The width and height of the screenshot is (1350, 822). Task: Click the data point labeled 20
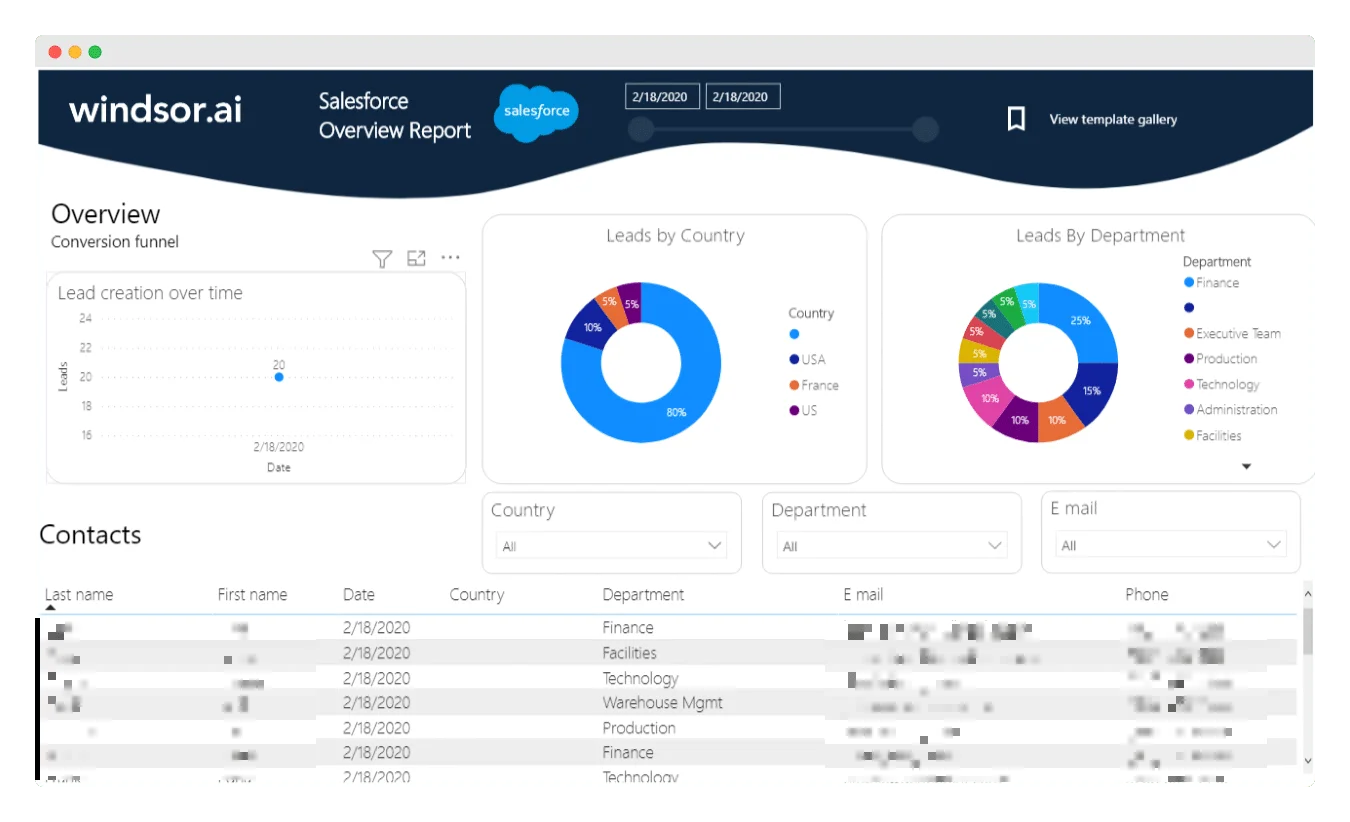click(x=279, y=377)
